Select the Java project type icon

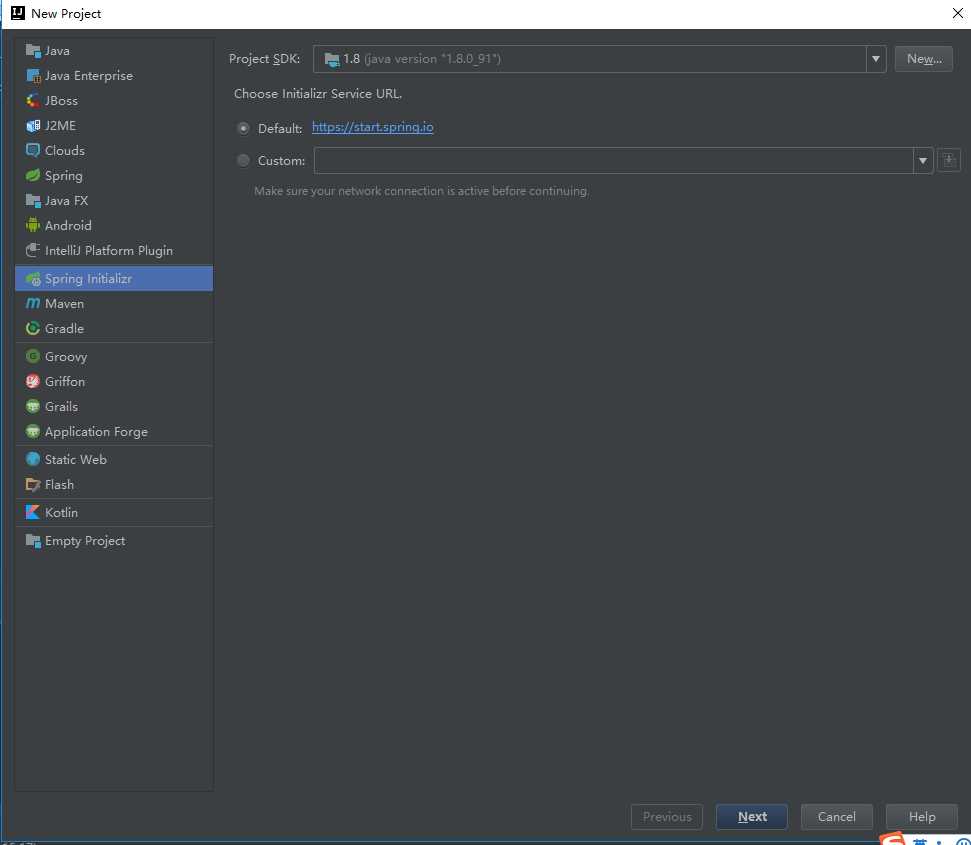pos(33,51)
